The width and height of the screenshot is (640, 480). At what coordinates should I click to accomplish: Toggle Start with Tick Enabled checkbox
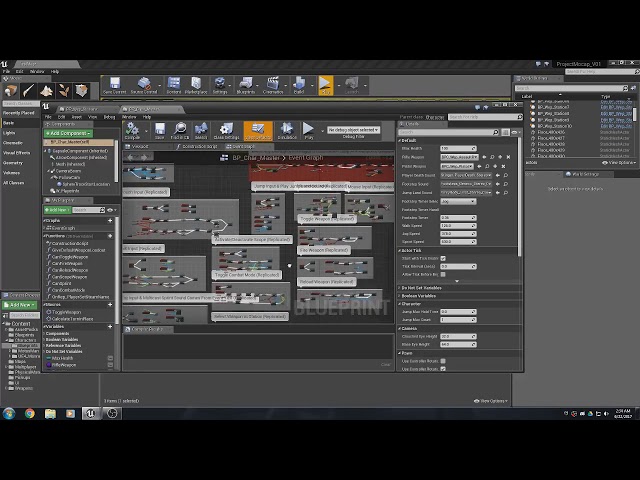click(443, 258)
